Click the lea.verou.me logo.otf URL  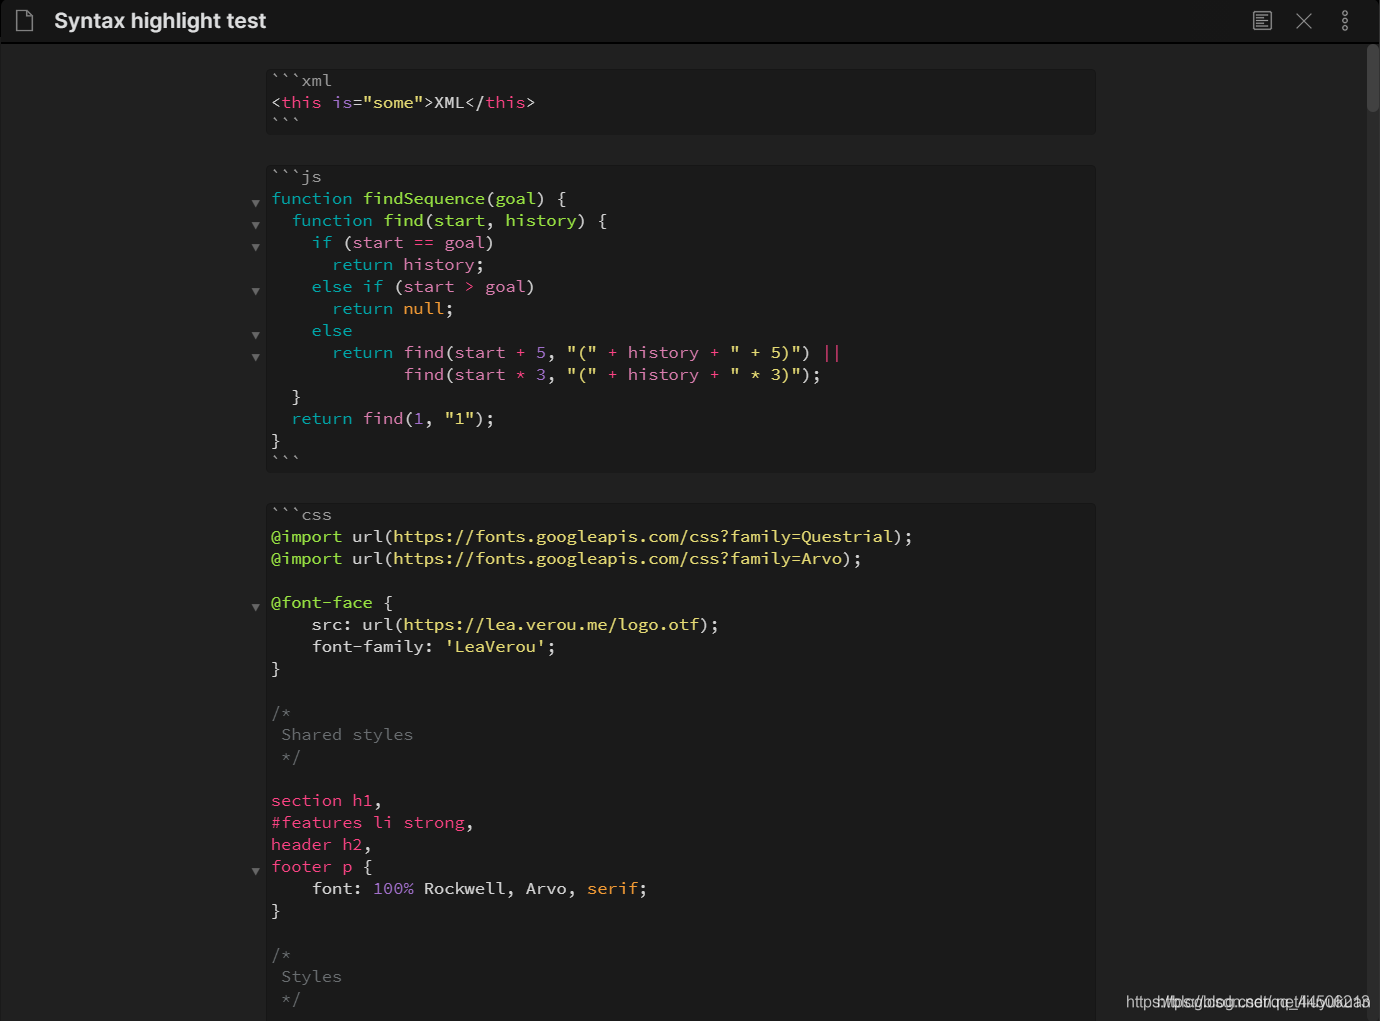(x=551, y=625)
